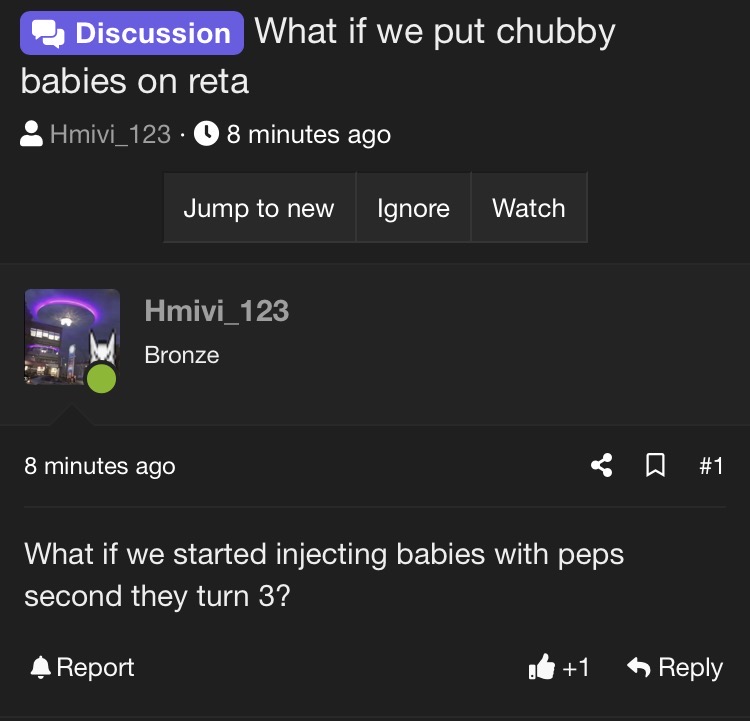Select the Jump to new button
The height and width of the screenshot is (721, 750).
coord(259,208)
